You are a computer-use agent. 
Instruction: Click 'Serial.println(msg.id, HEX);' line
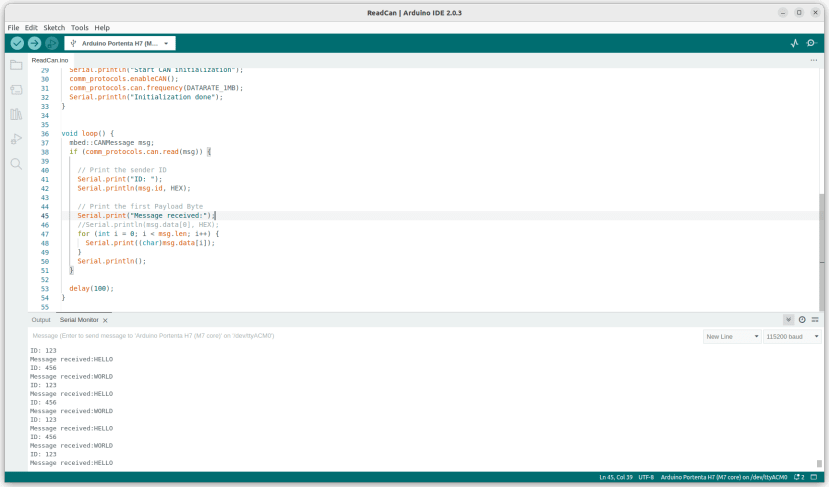(x=134, y=188)
